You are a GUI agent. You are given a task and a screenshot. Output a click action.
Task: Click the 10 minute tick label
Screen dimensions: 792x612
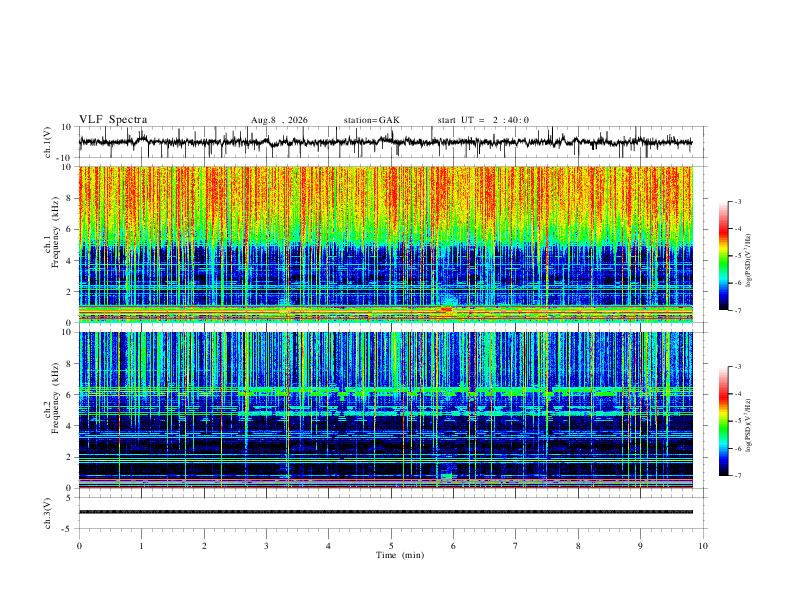(703, 546)
